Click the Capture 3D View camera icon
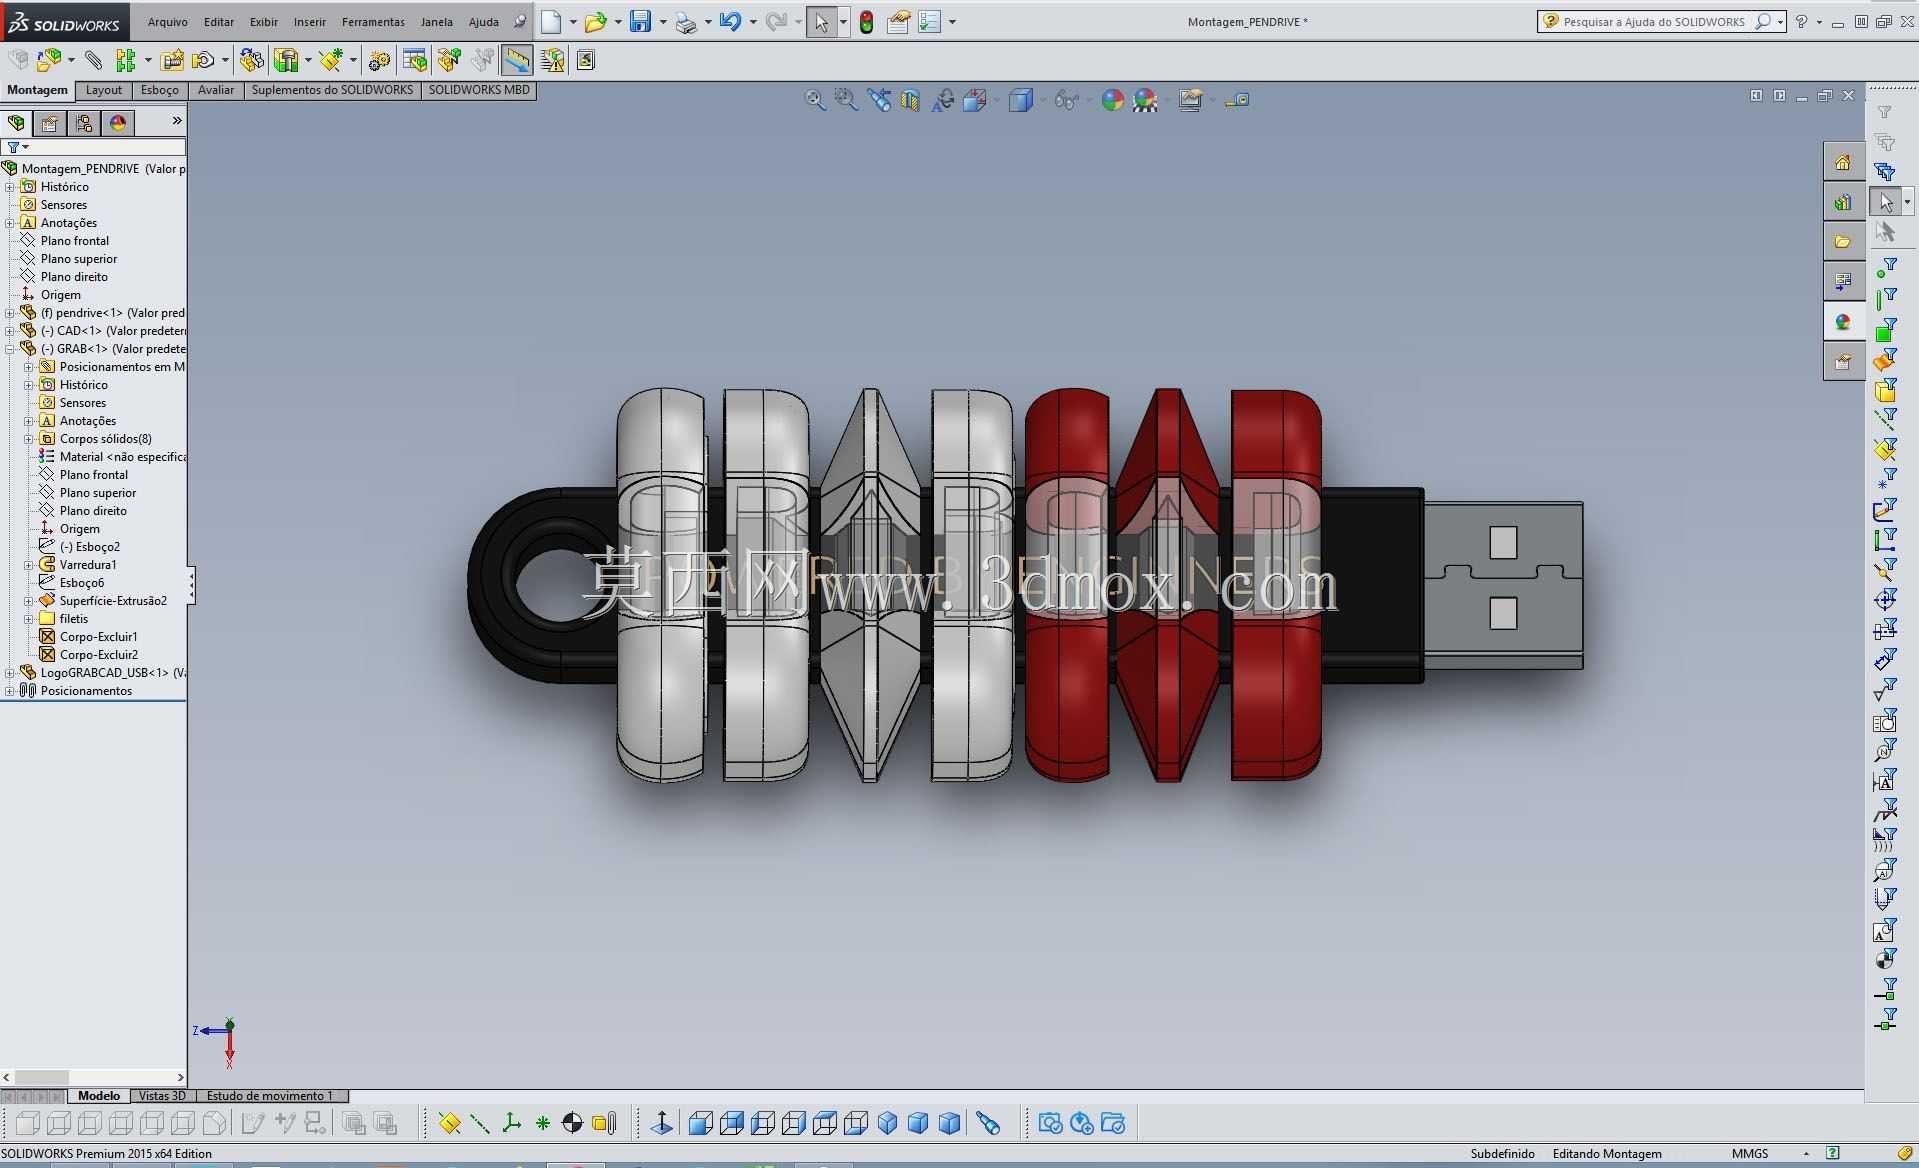The height and width of the screenshot is (1168, 1919). pyautogui.click(x=1050, y=1123)
